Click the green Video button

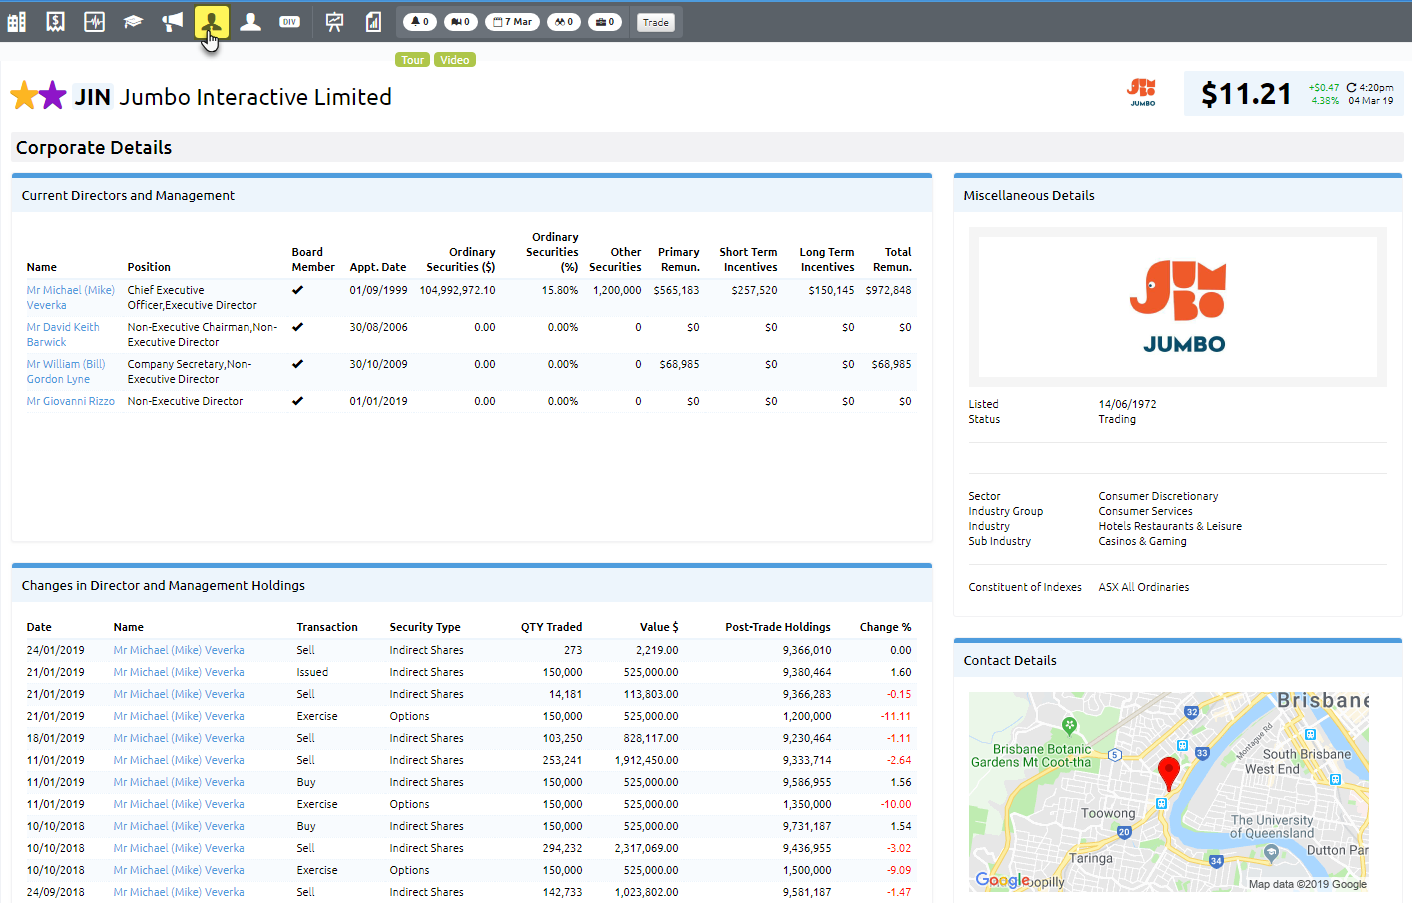pyautogui.click(x=455, y=60)
